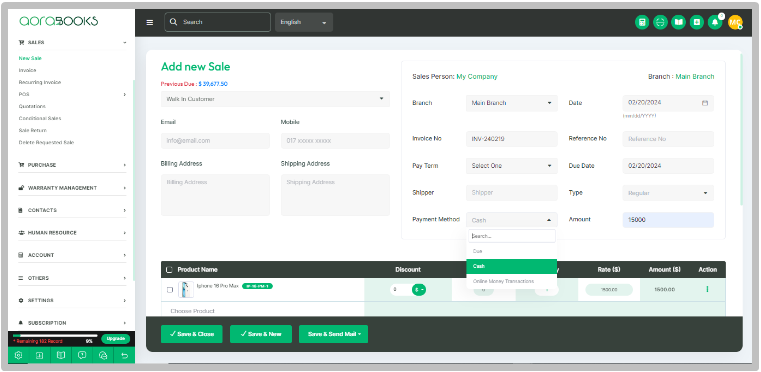This screenshot has height=372, width=761.
Task: Open the Branch Main Branch dropdown
Action: [512, 103]
